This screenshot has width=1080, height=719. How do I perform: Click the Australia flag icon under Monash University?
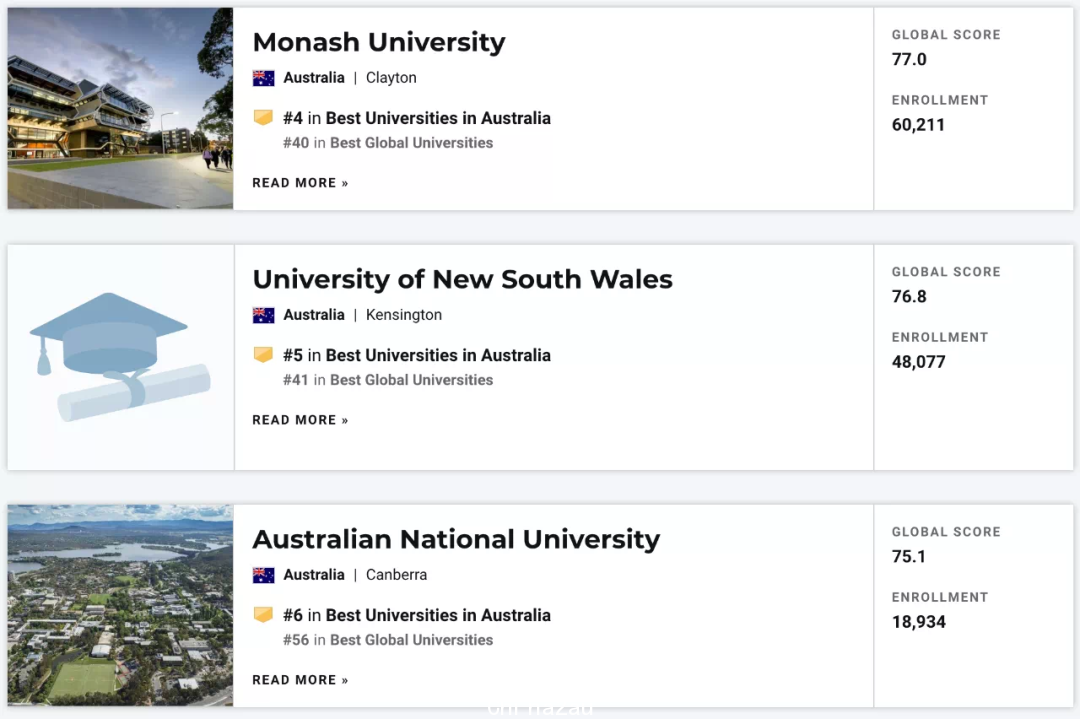[x=263, y=78]
